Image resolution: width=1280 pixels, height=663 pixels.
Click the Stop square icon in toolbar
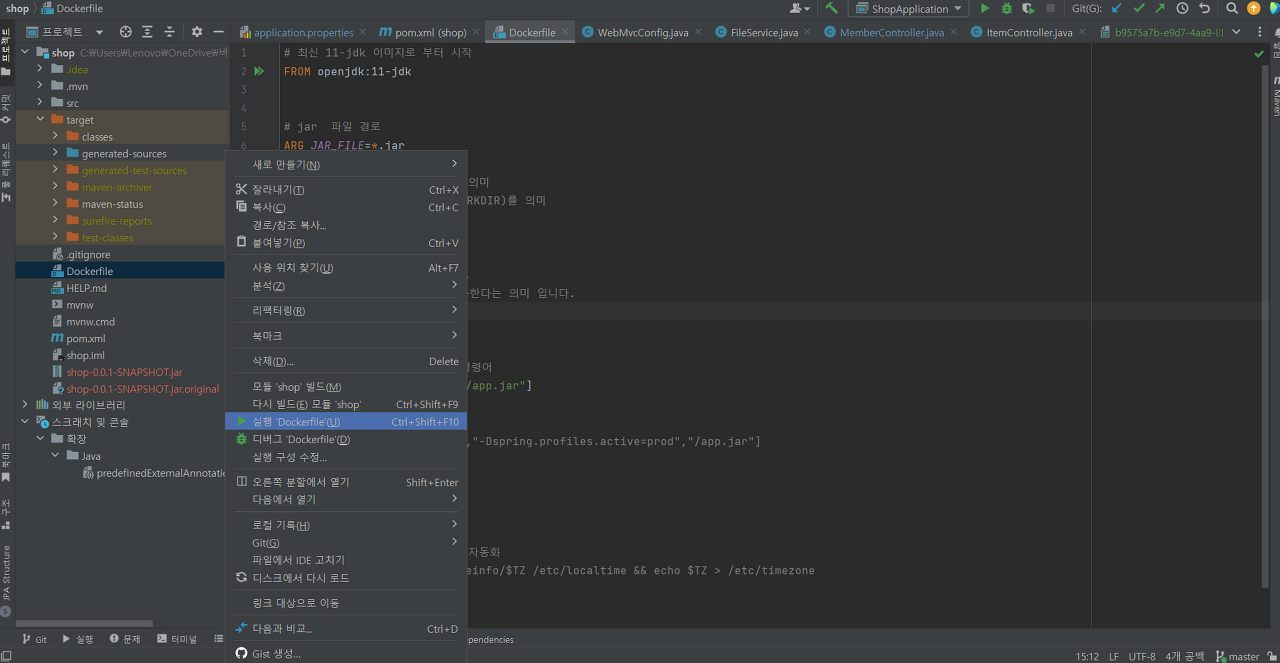tap(1050, 8)
